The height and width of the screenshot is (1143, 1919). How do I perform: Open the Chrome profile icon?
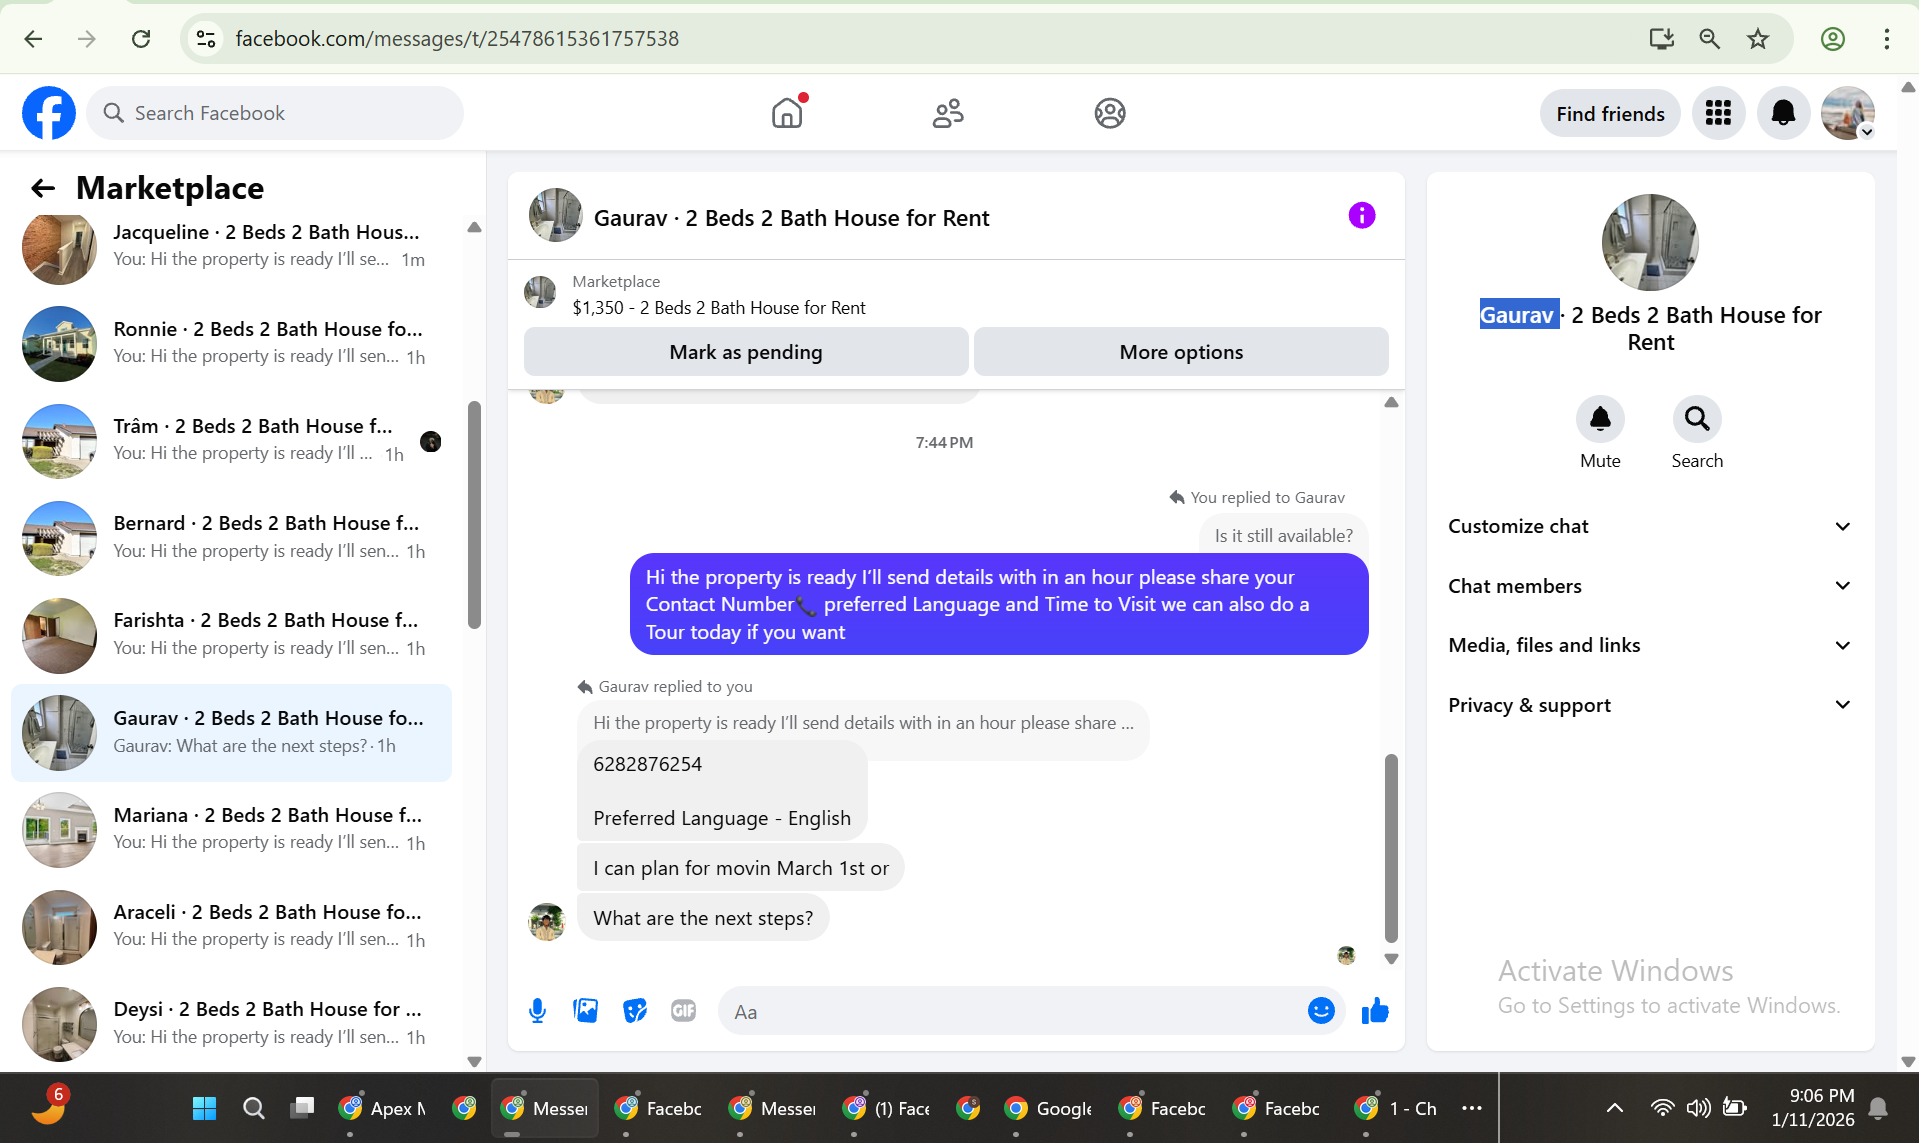point(1833,39)
